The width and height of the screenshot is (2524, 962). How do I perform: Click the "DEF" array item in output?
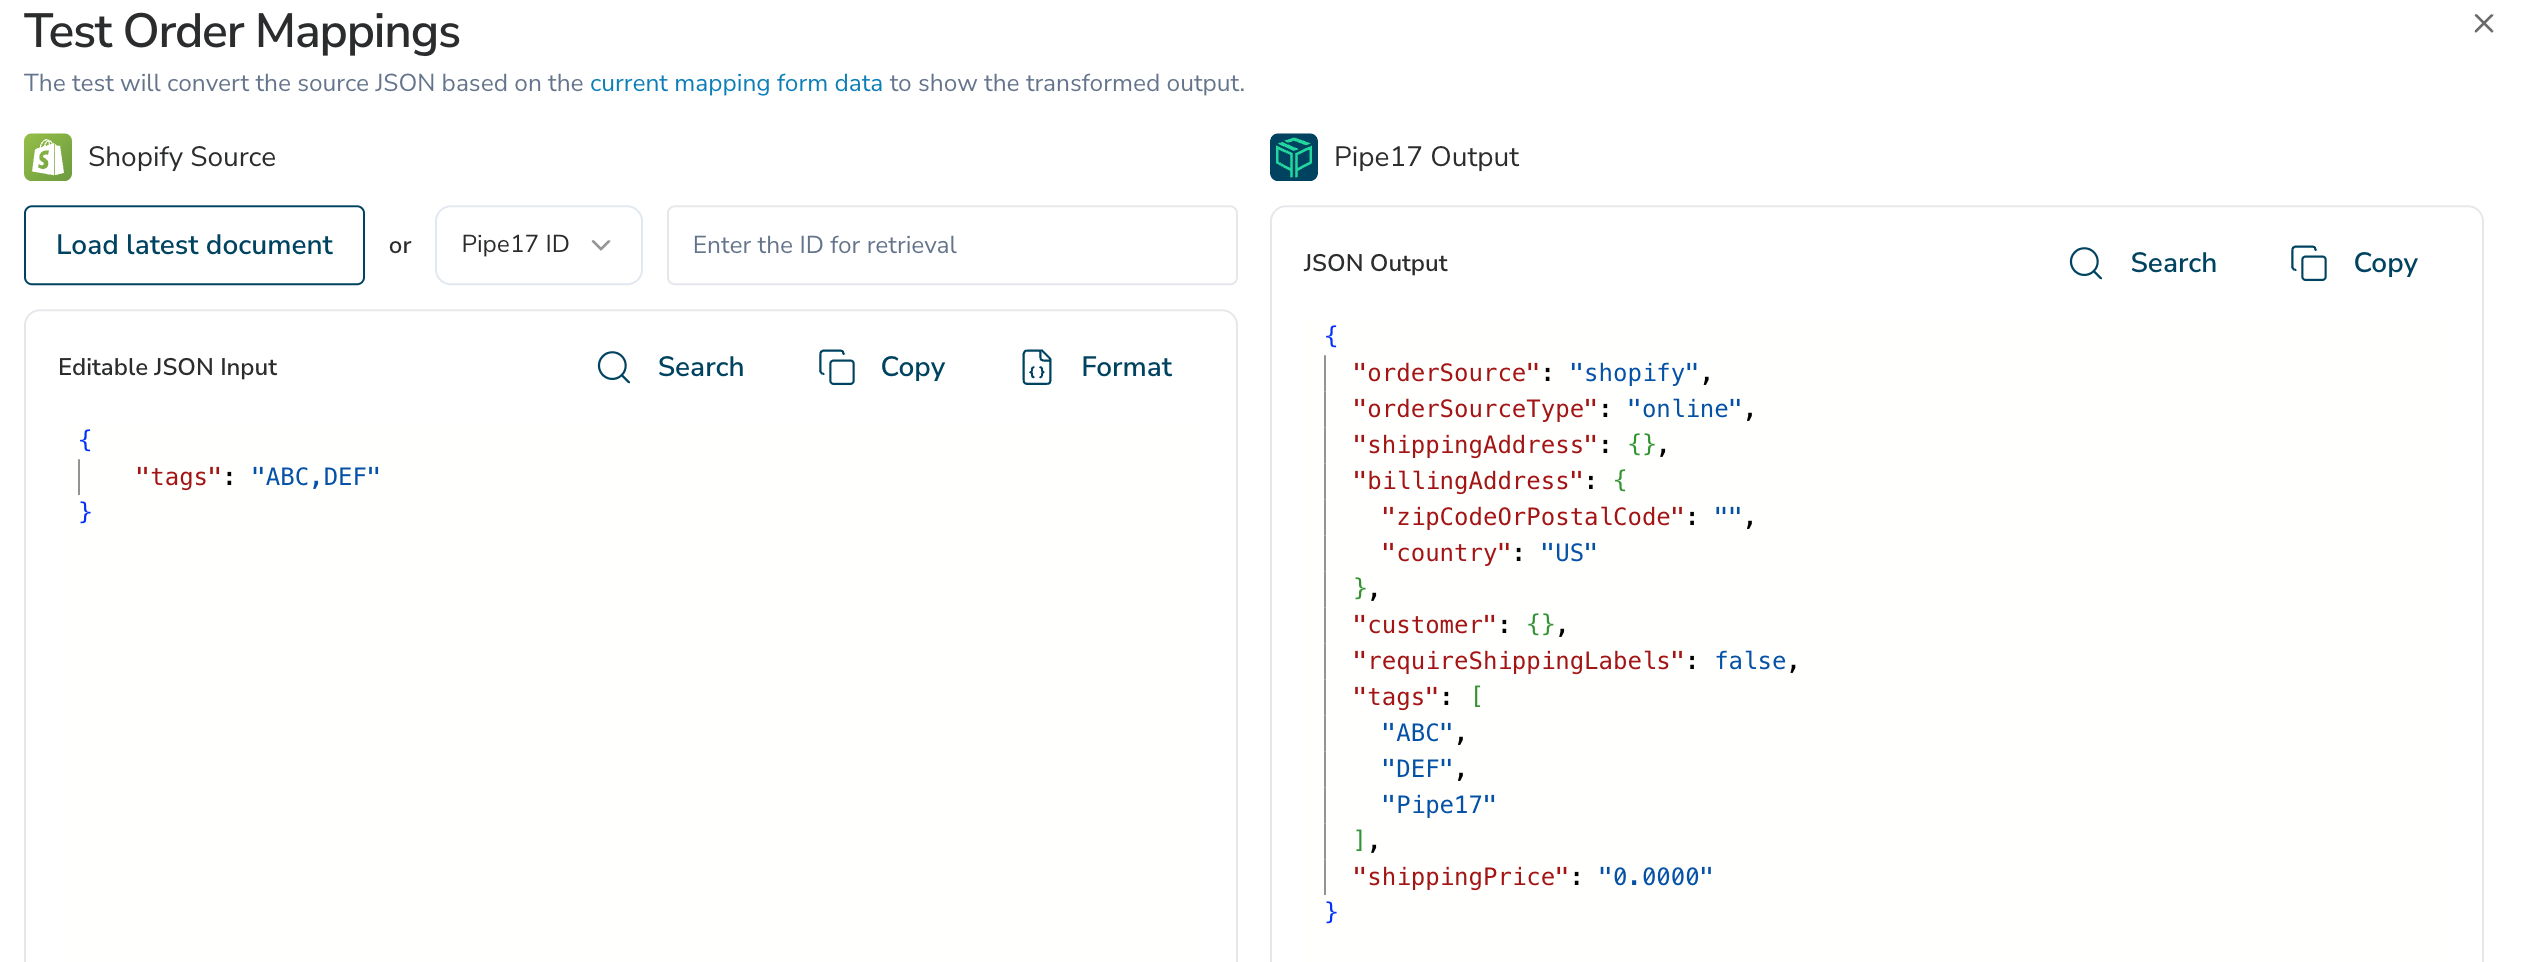point(1417,769)
